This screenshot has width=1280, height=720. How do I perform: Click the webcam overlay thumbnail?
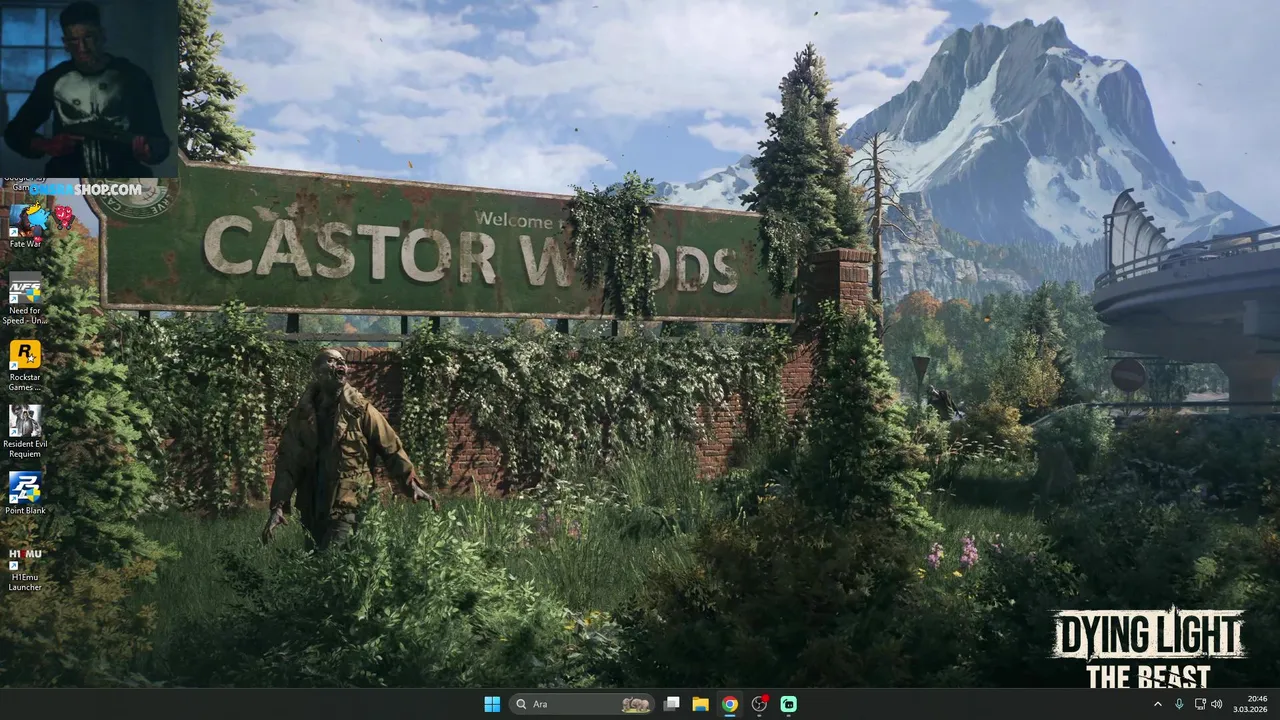pyautogui.click(x=89, y=89)
